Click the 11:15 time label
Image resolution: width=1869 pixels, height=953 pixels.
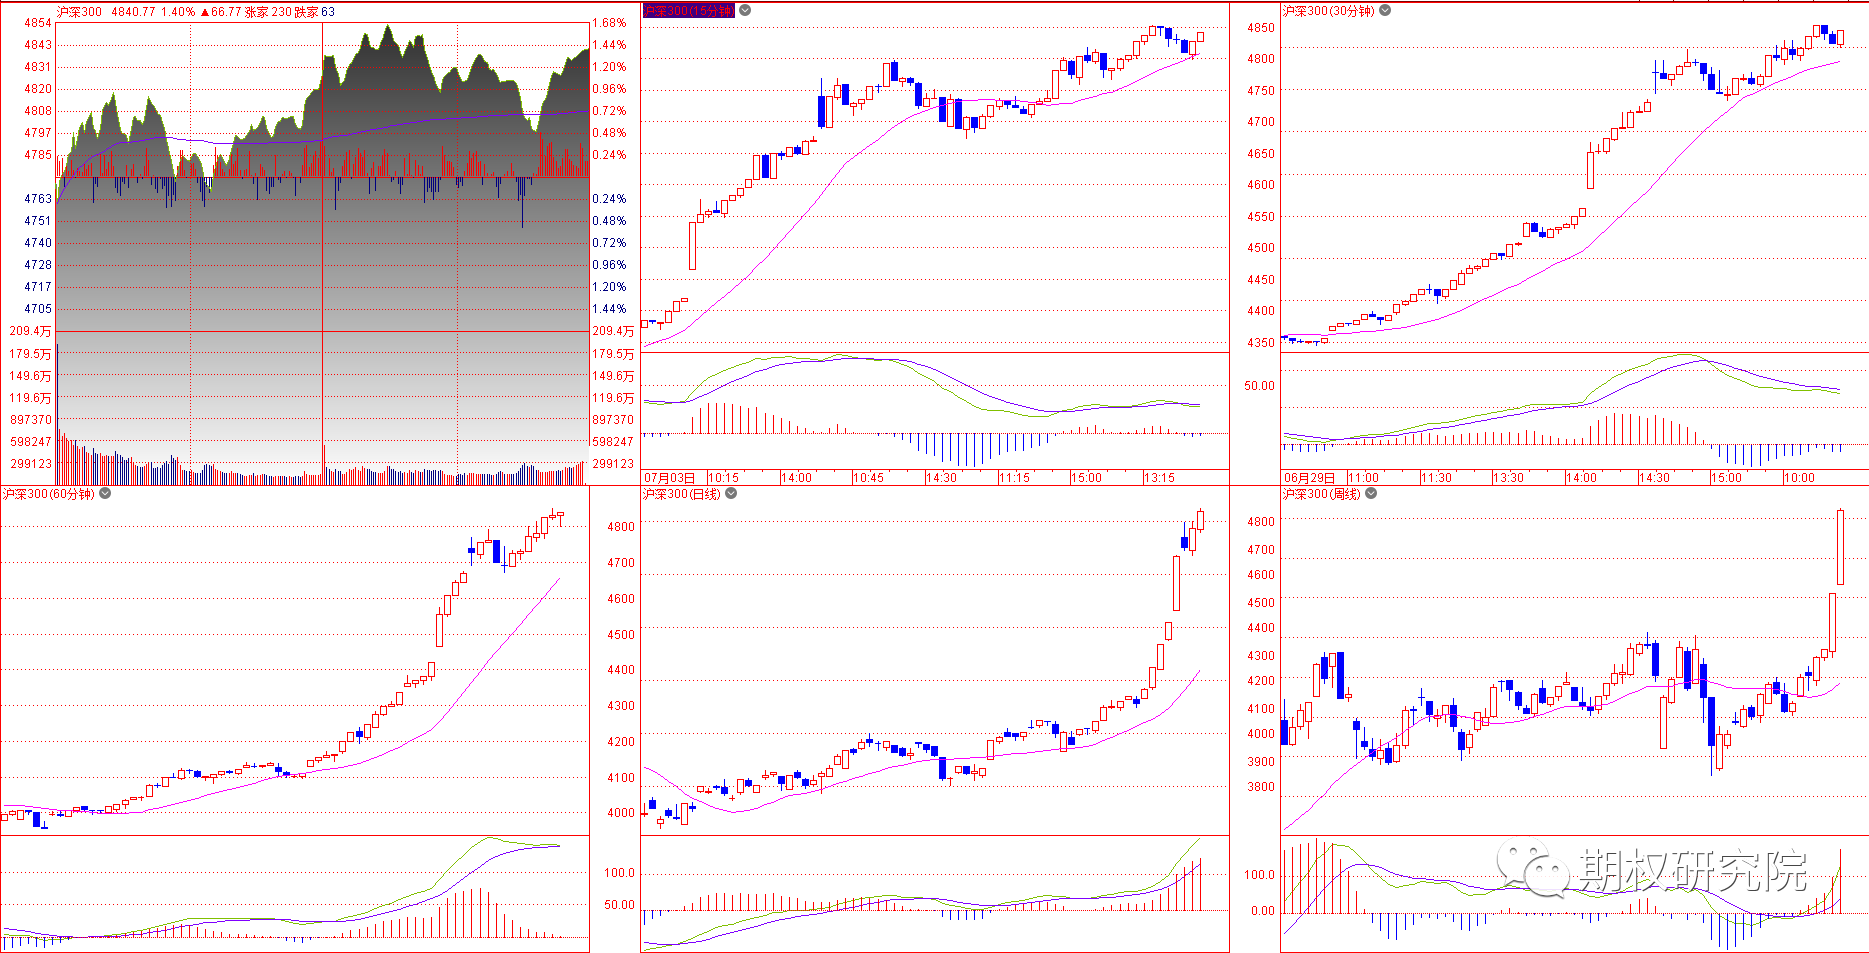click(1014, 478)
